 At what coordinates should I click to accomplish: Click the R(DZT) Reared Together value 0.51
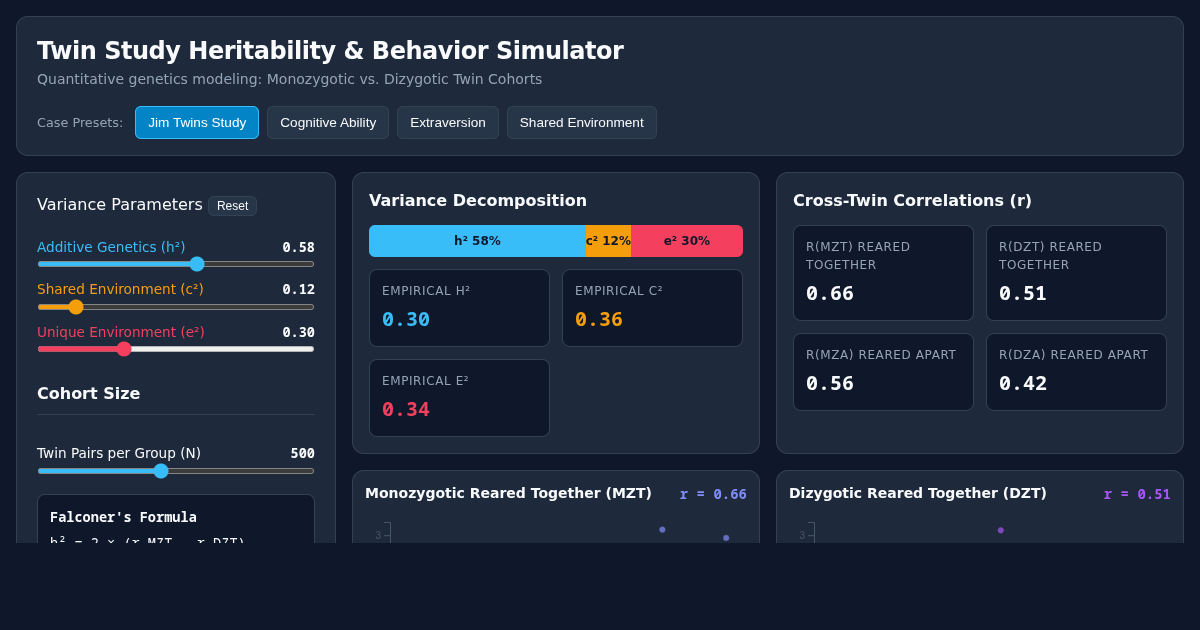(1023, 293)
